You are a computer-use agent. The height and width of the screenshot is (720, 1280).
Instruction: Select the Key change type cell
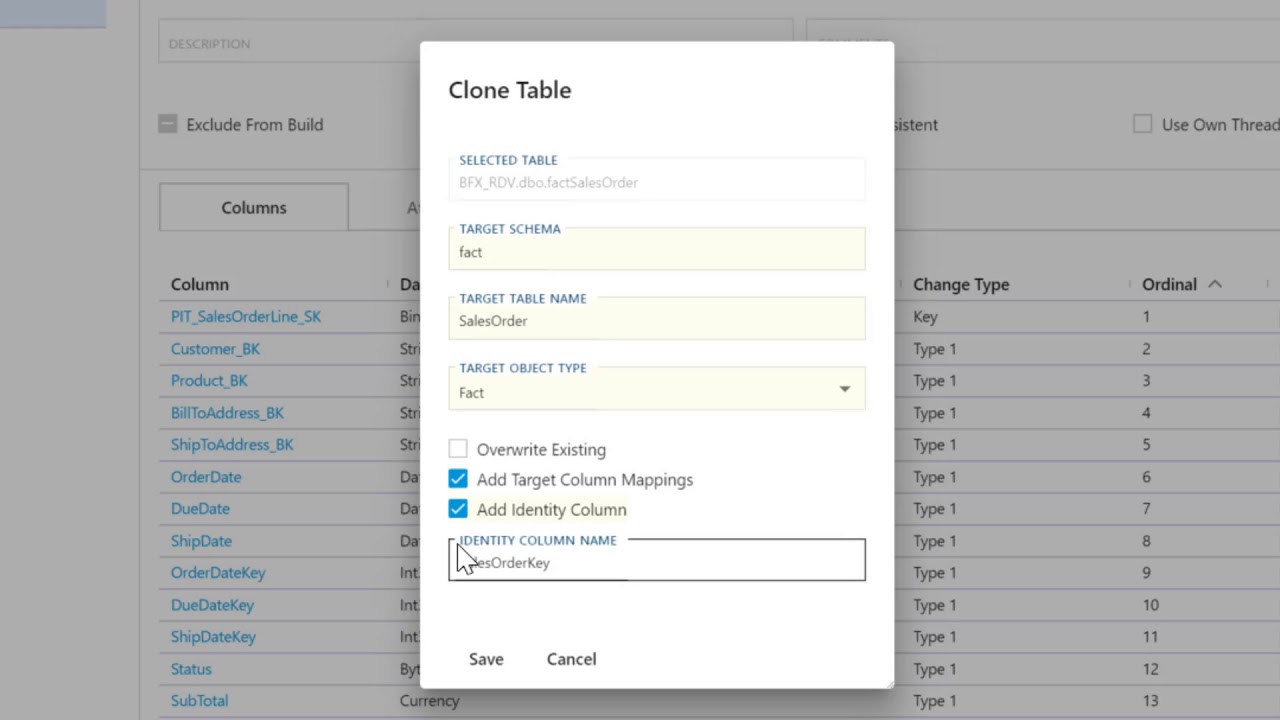[x=925, y=316]
